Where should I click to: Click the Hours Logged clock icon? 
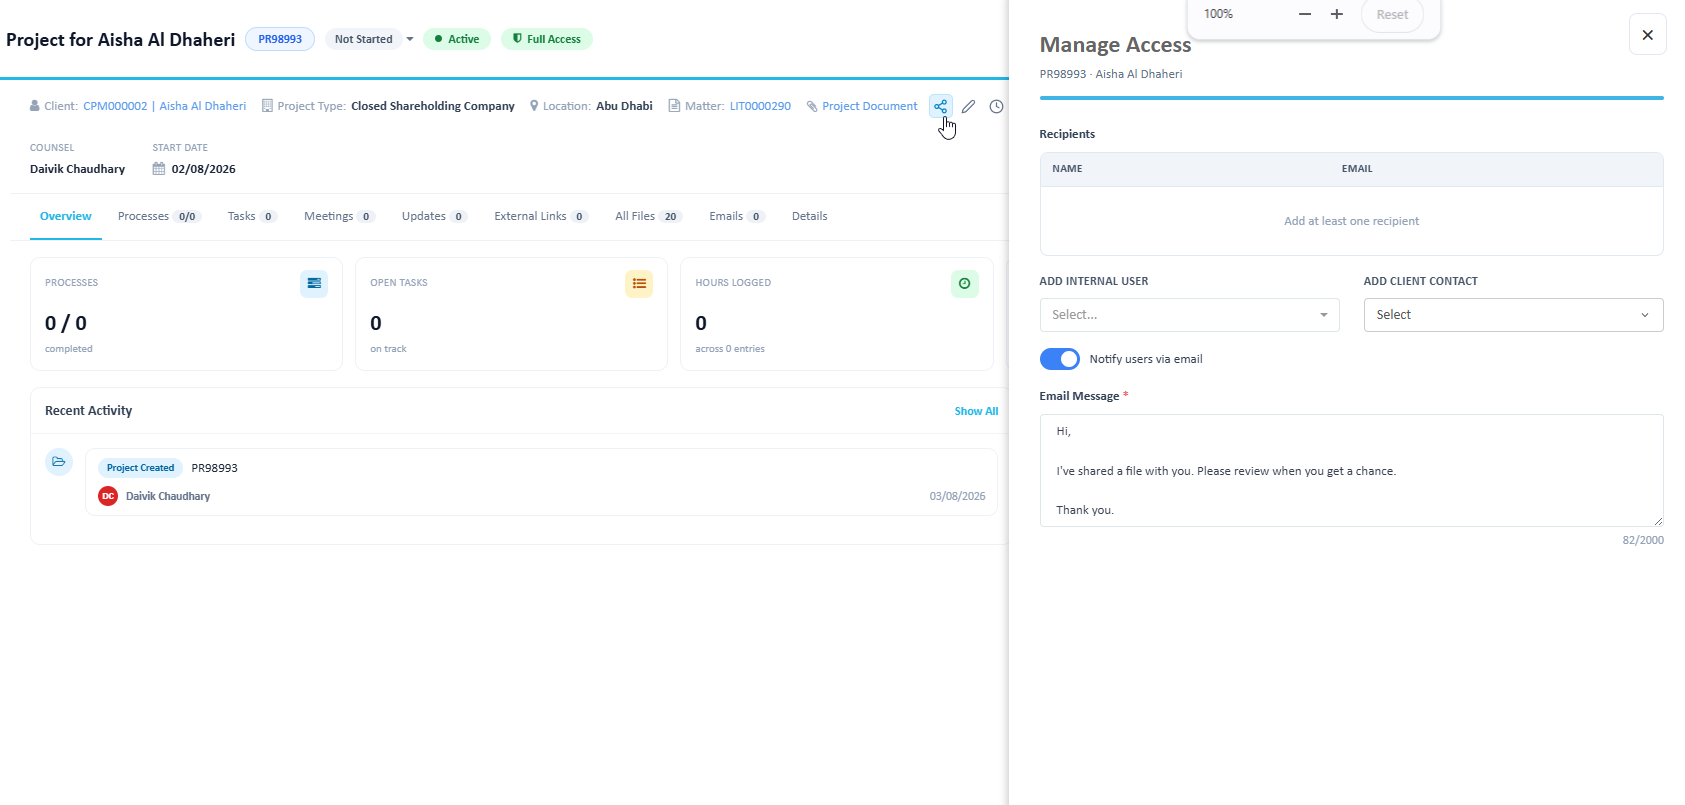pyautogui.click(x=964, y=284)
